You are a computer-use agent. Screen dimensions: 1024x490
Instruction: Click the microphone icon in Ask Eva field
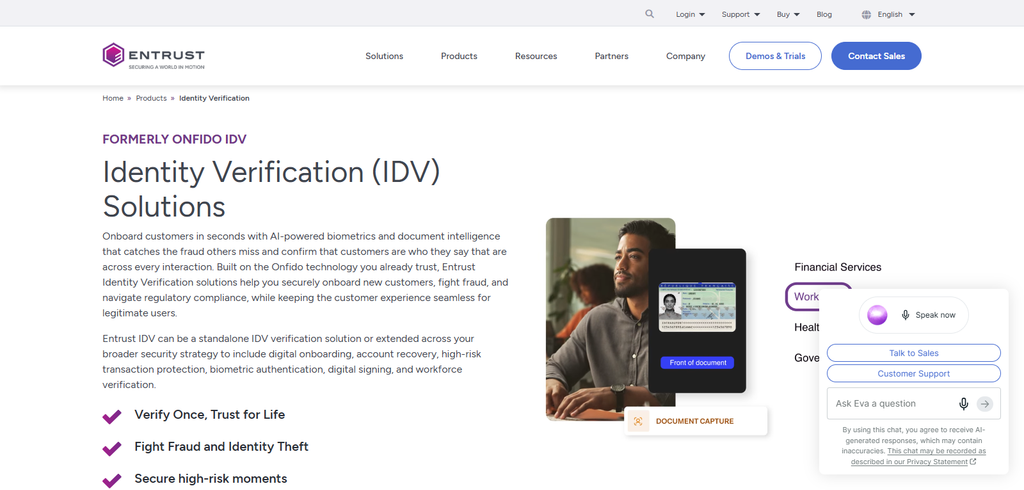(963, 404)
